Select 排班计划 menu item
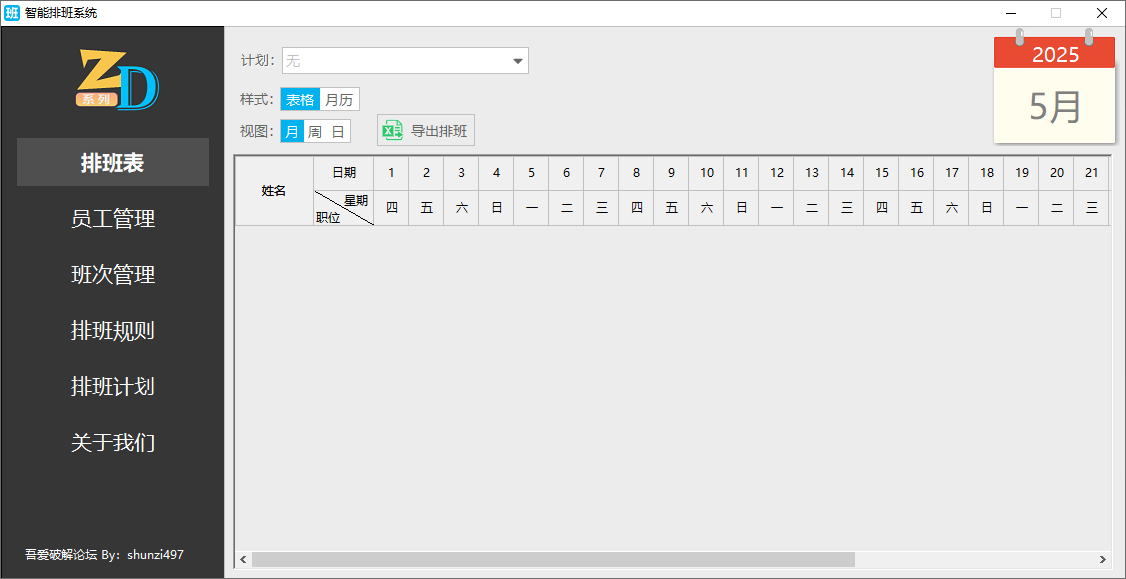 click(113, 387)
